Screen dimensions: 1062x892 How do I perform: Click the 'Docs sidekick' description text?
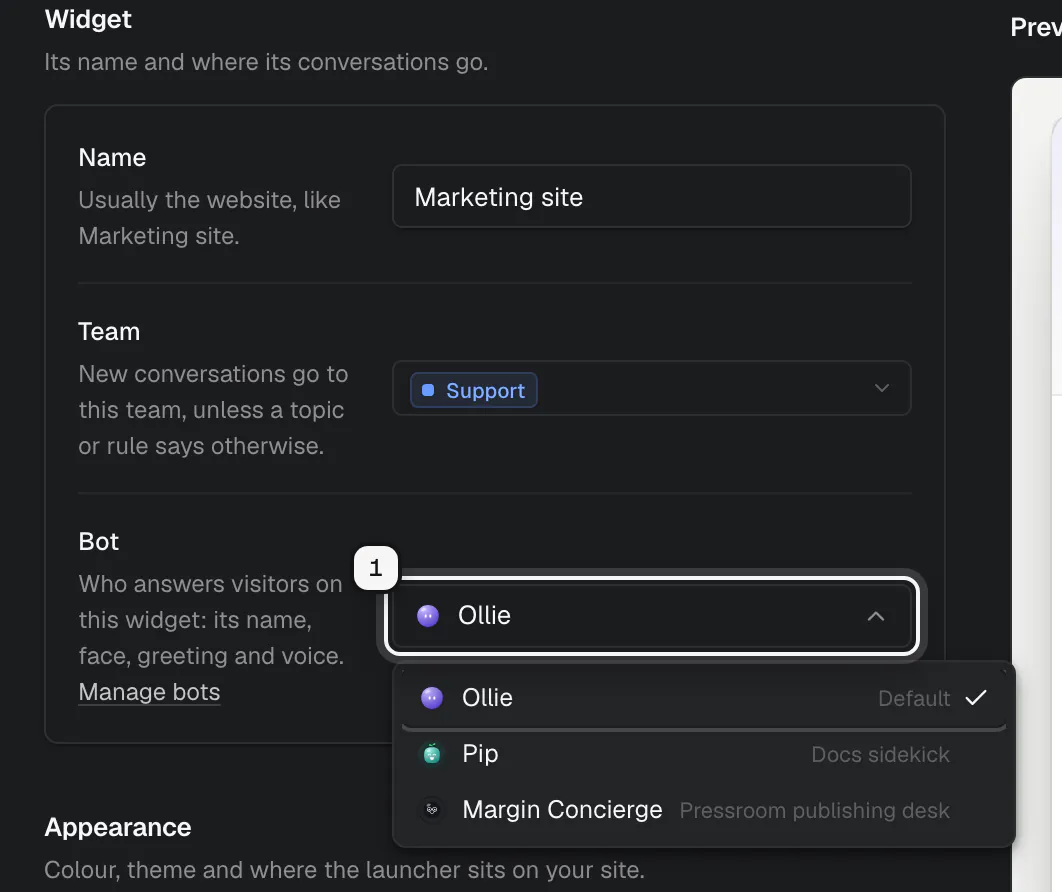[880, 755]
